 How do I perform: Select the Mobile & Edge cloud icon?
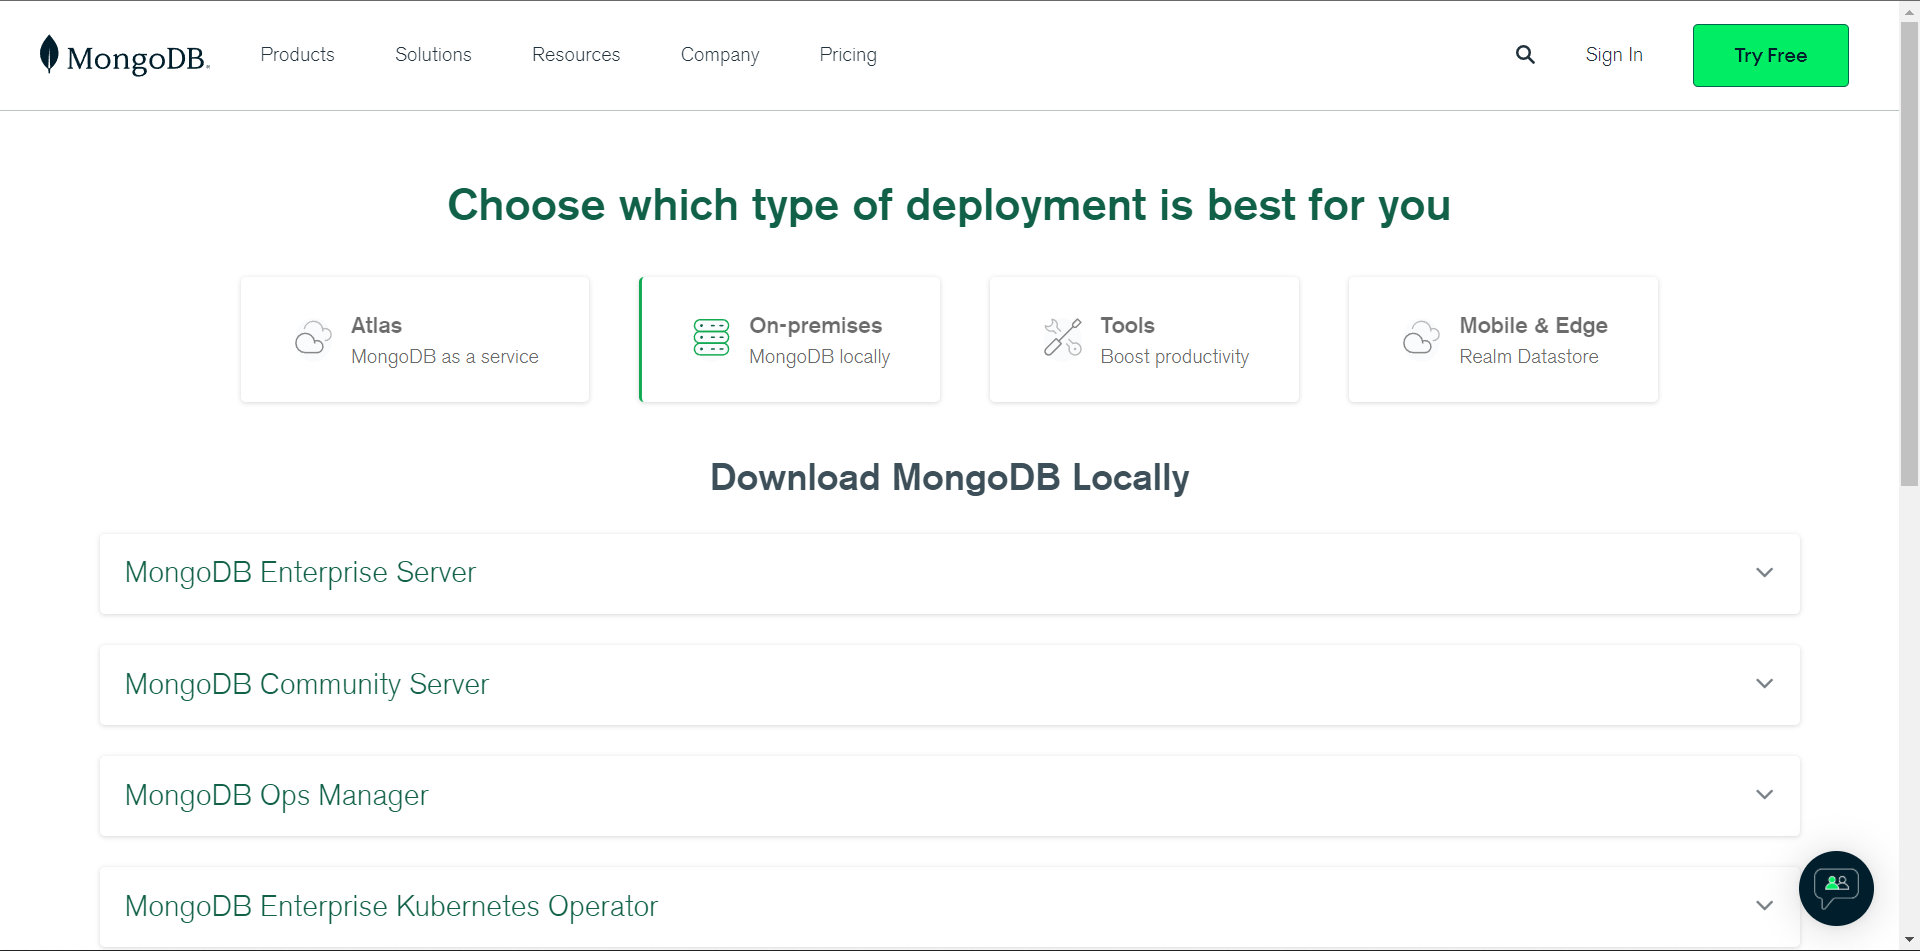click(x=1420, y=338)
